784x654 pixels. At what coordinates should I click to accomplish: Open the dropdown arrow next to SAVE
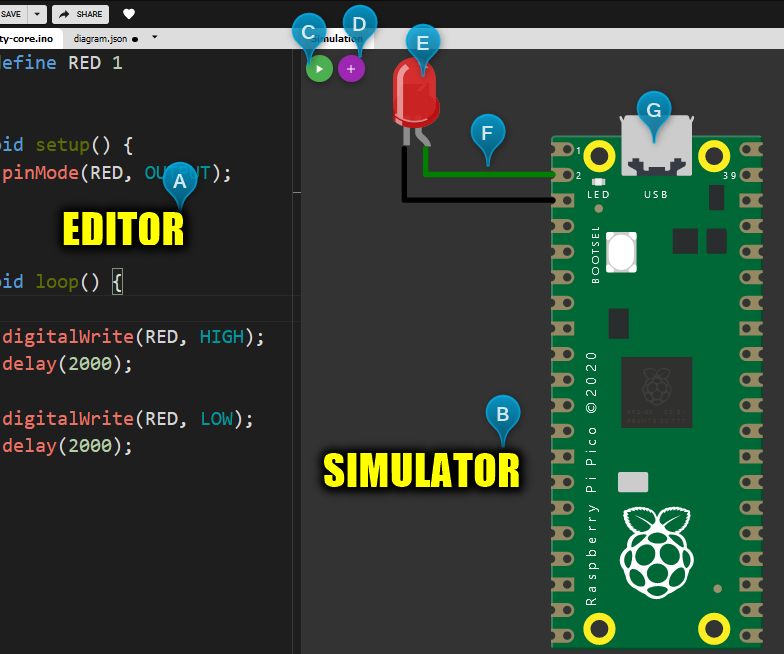(x=38, y=14)
